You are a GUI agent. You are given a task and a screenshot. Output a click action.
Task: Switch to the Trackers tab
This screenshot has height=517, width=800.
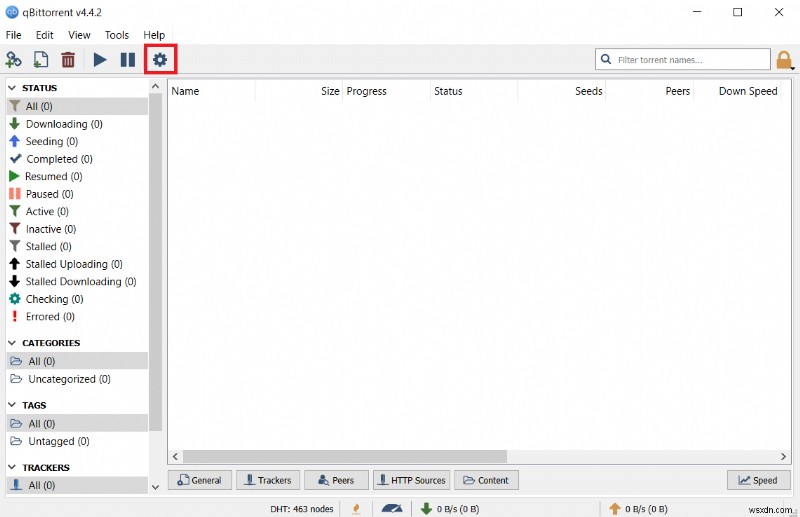tap(268, 480)
